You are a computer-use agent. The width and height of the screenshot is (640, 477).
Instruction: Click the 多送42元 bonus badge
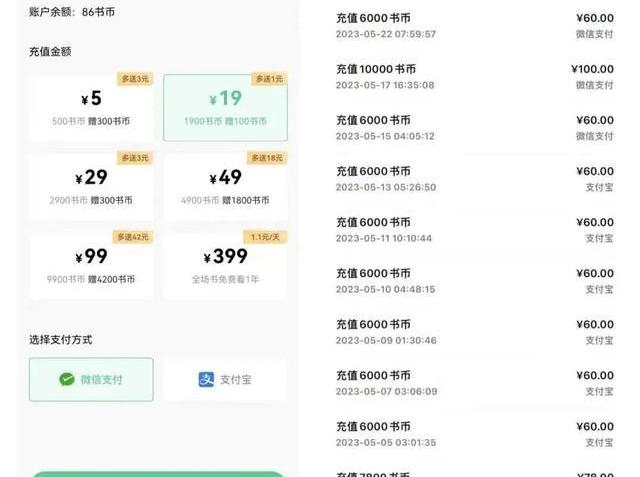pyautogui.click(x=133, y=238)
